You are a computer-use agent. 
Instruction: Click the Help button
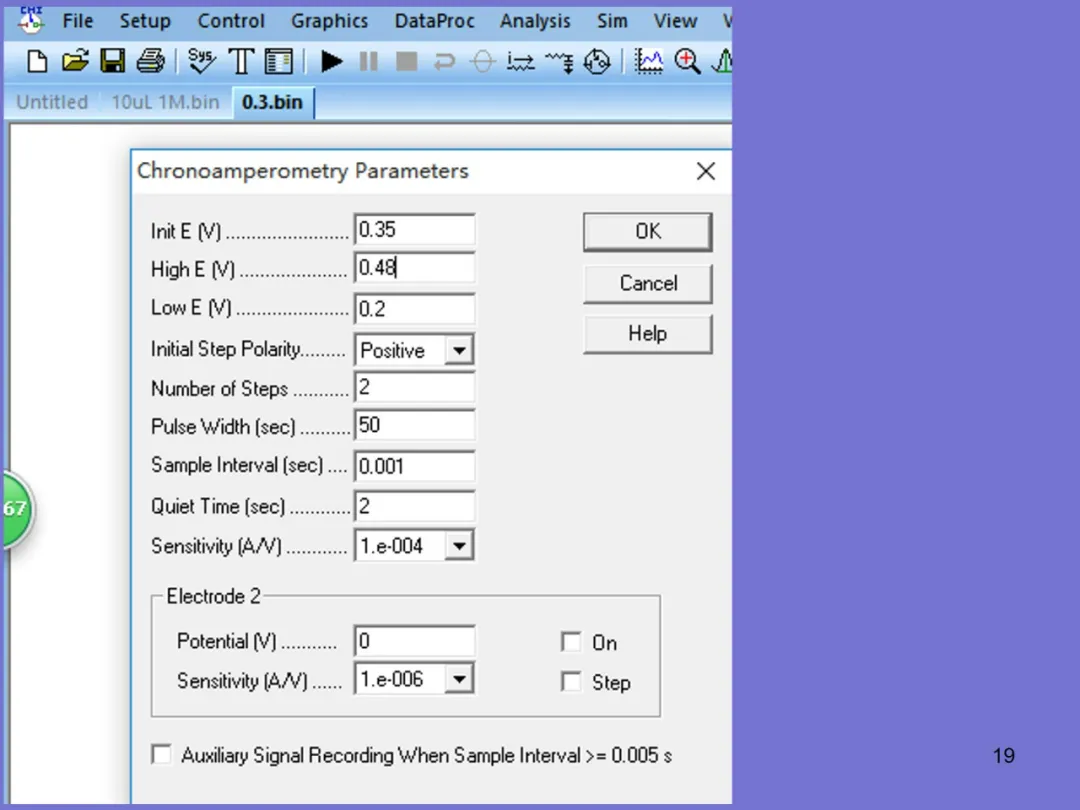coord(647,334)
